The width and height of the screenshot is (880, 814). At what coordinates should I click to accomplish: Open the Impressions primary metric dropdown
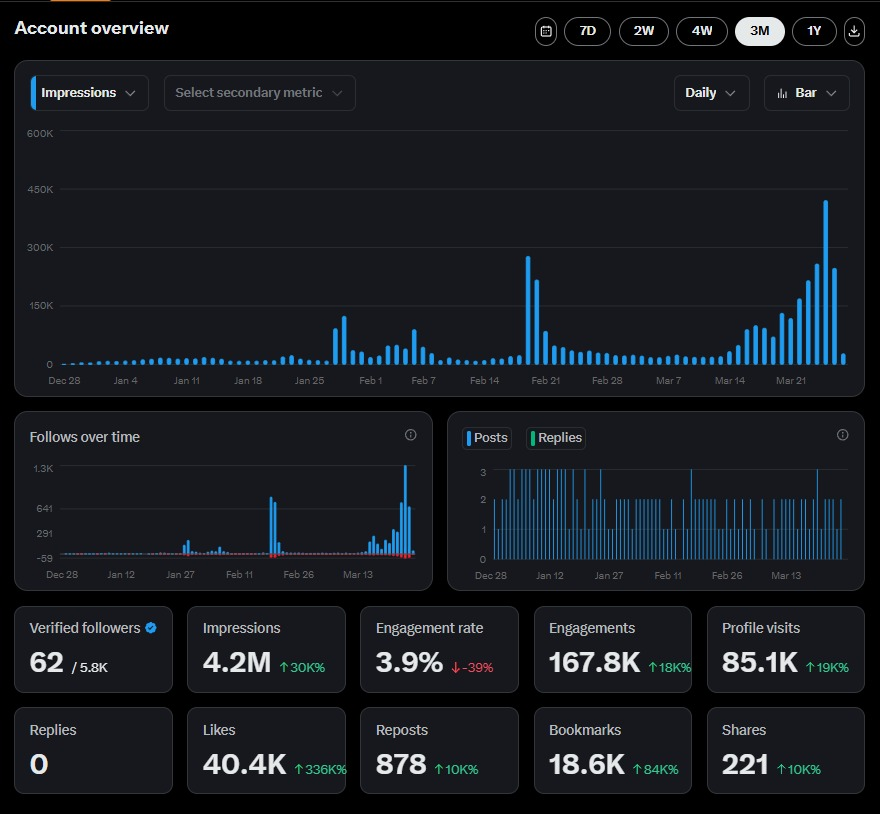click(x=90, y=93)
